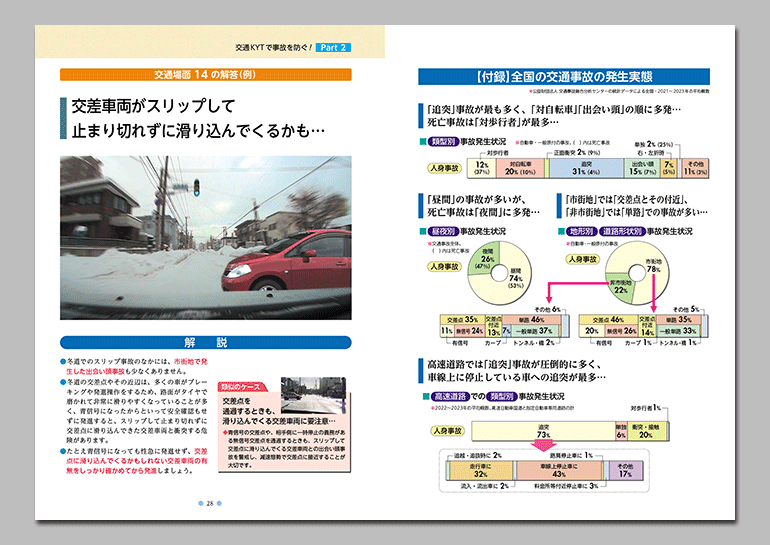Click the "一般単路 37%" bar cell
The width and height of the screenshot is (770, 545).
pyautogui.click(x=535, y=331)
